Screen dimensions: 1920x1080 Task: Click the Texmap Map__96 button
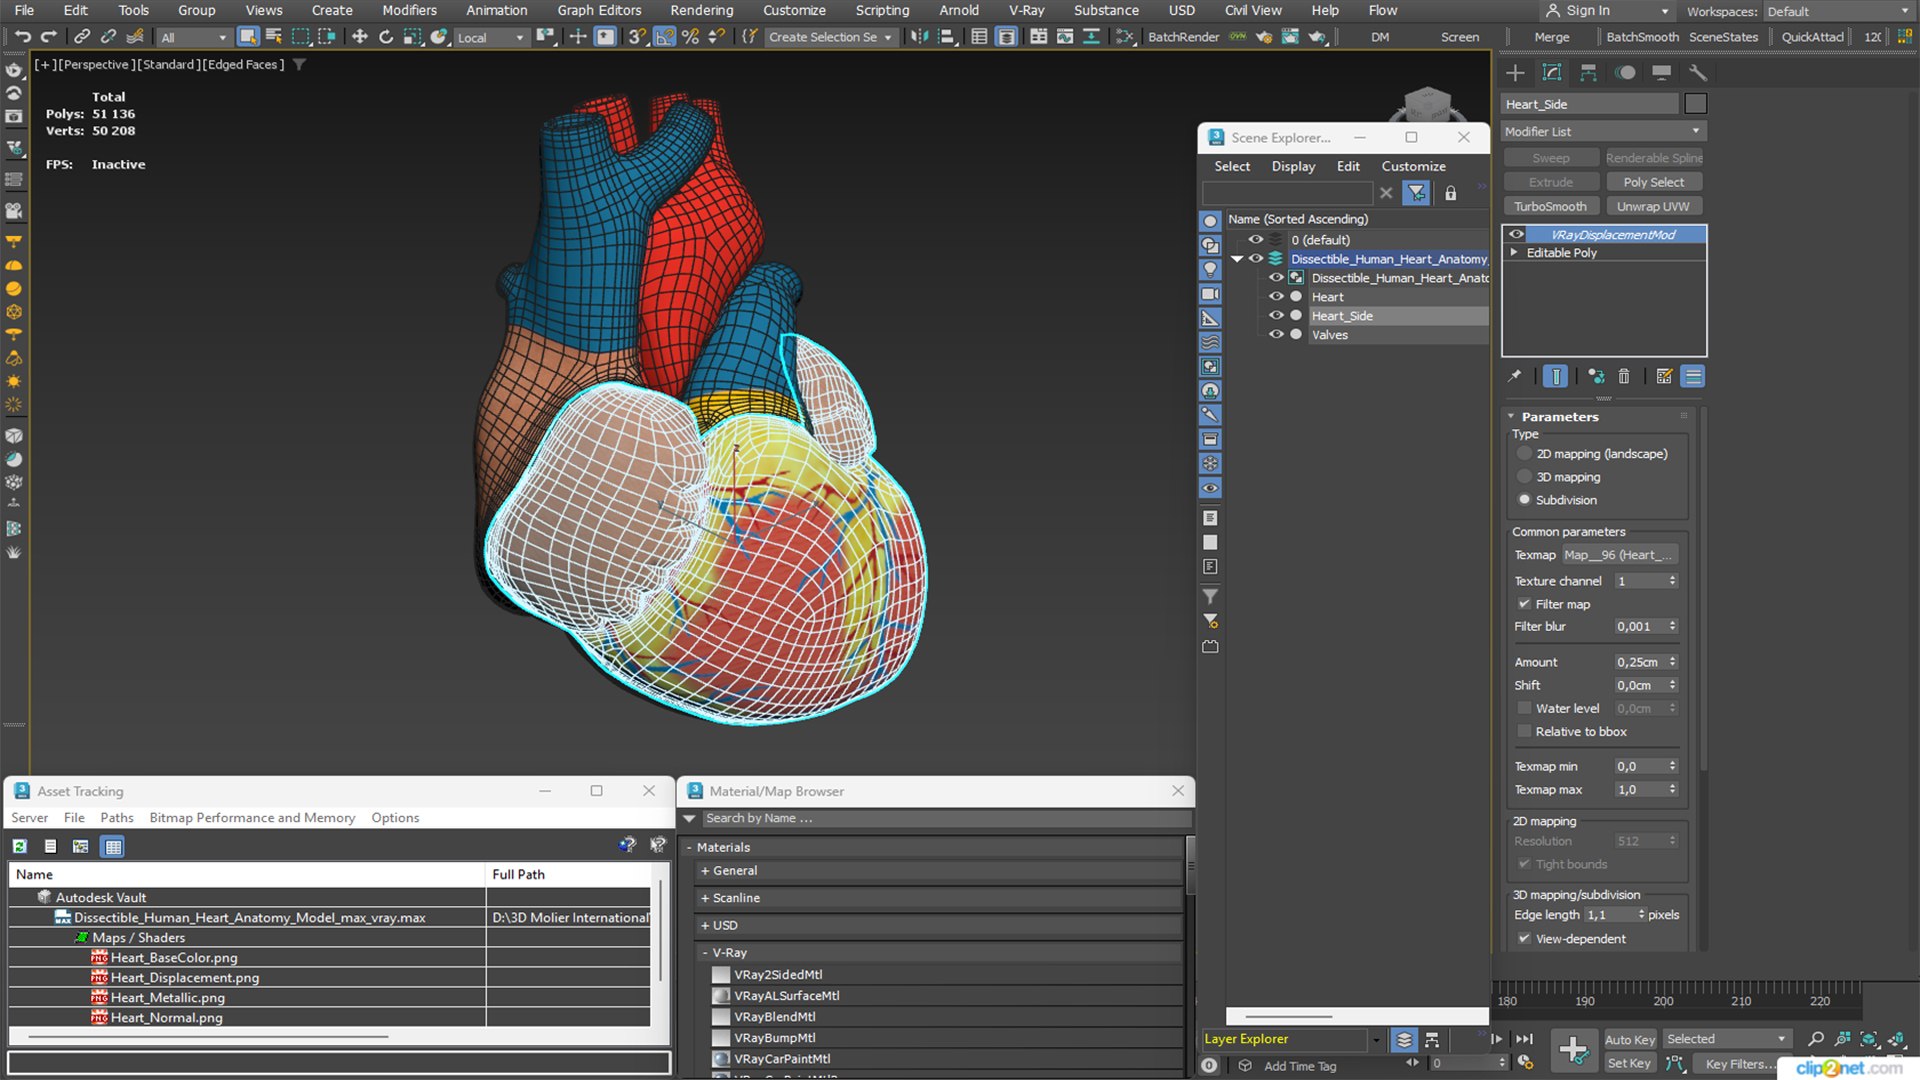(1619, 555)
